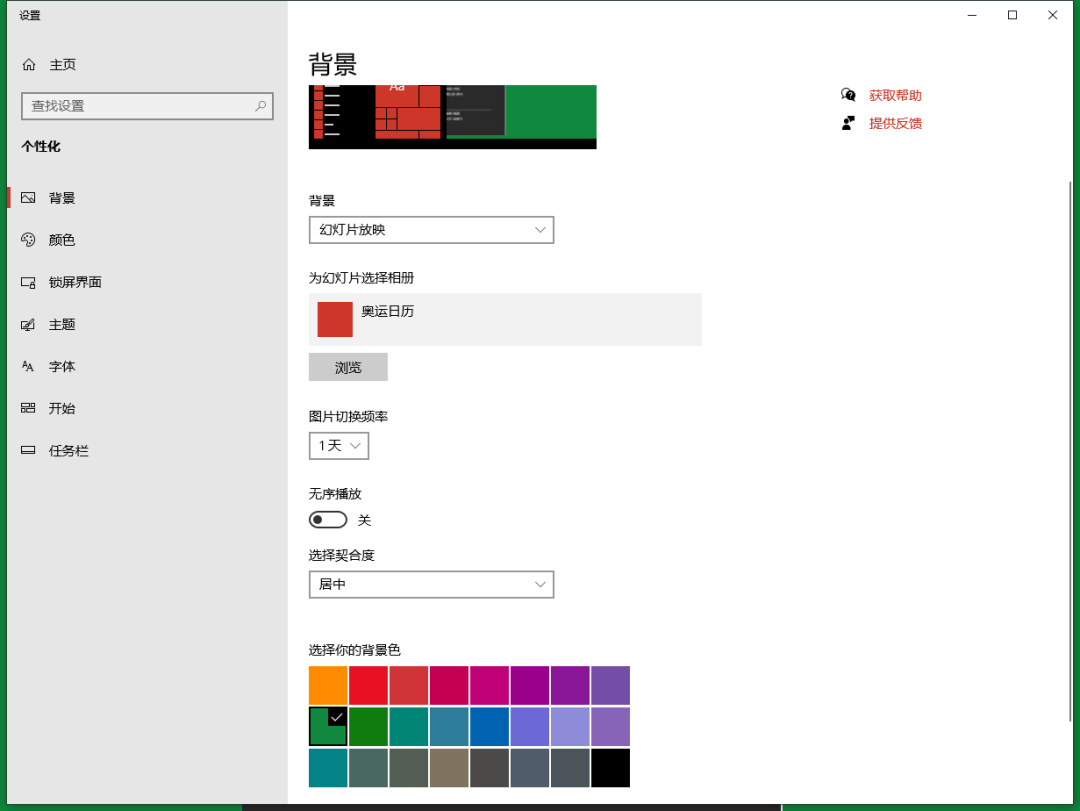1080x811 pixels.
Task: Click the 为幻灯片选择相册 label
Action: (x=361, y=278)
